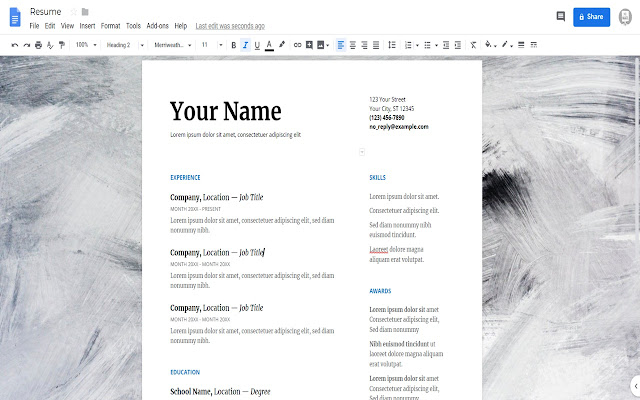Open the Help menu

point(181,26)
